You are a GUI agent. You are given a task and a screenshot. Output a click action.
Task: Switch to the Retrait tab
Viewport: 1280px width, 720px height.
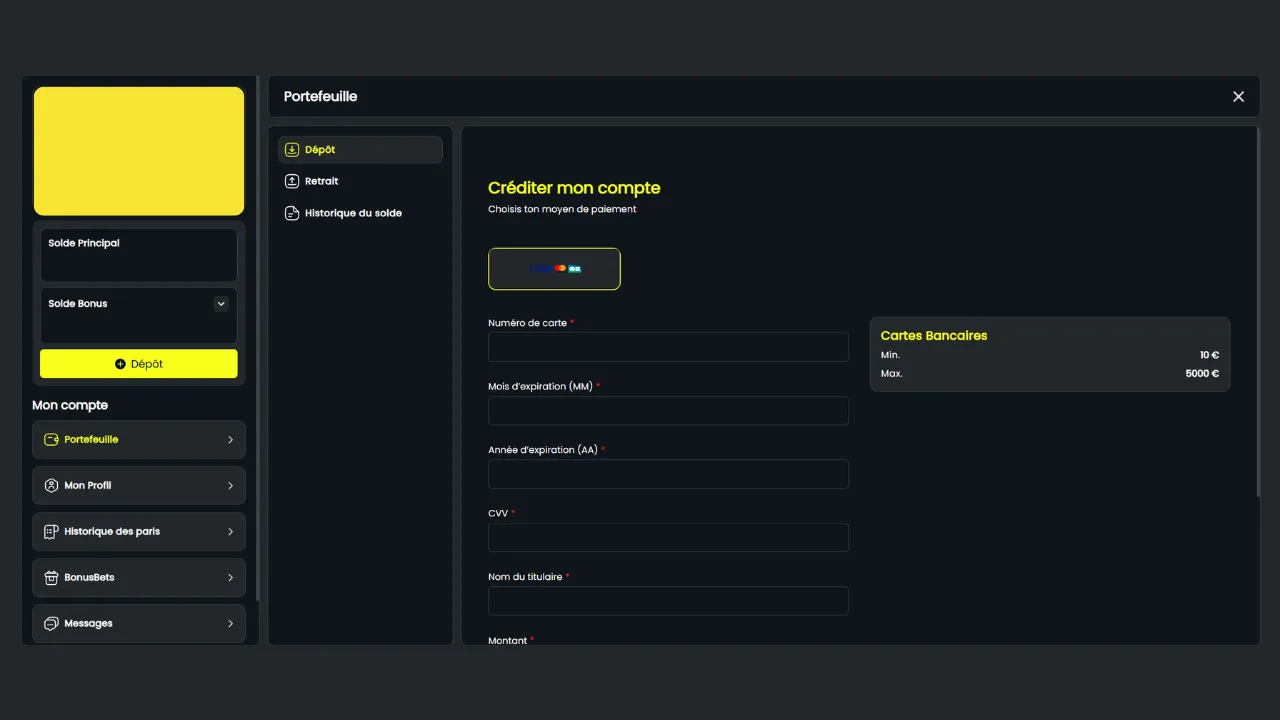point(360,181)
